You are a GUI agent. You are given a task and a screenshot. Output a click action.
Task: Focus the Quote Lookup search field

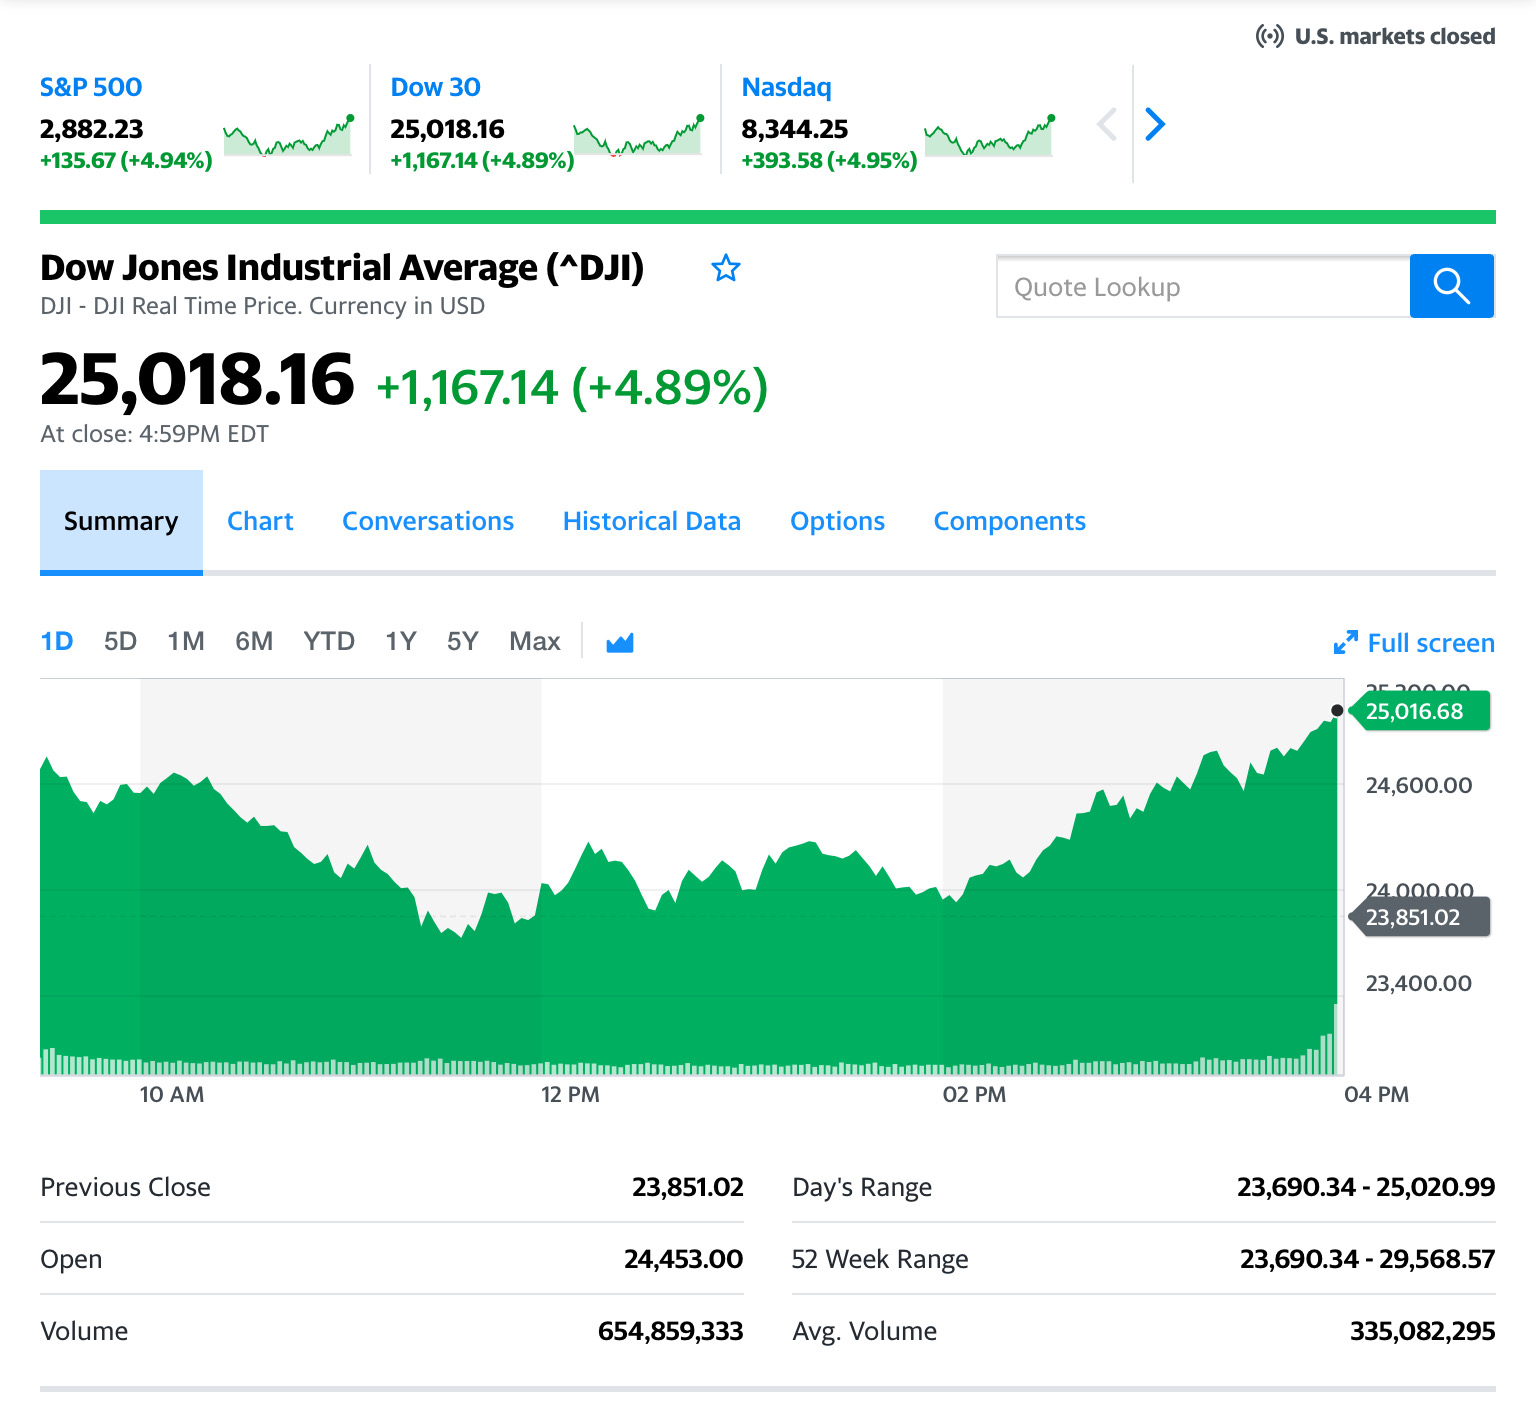(x=1203, y=286)
